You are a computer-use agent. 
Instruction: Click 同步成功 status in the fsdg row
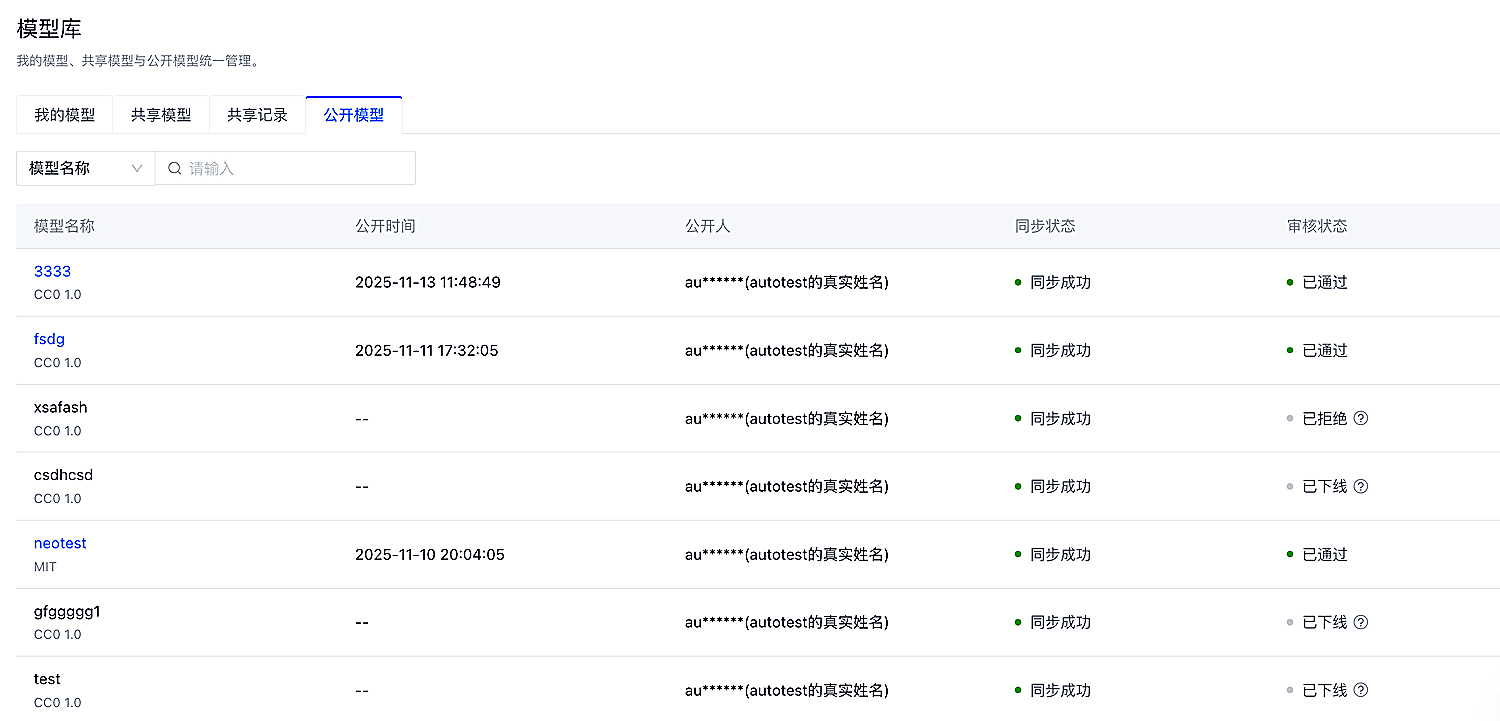[x=1060, y=351]
